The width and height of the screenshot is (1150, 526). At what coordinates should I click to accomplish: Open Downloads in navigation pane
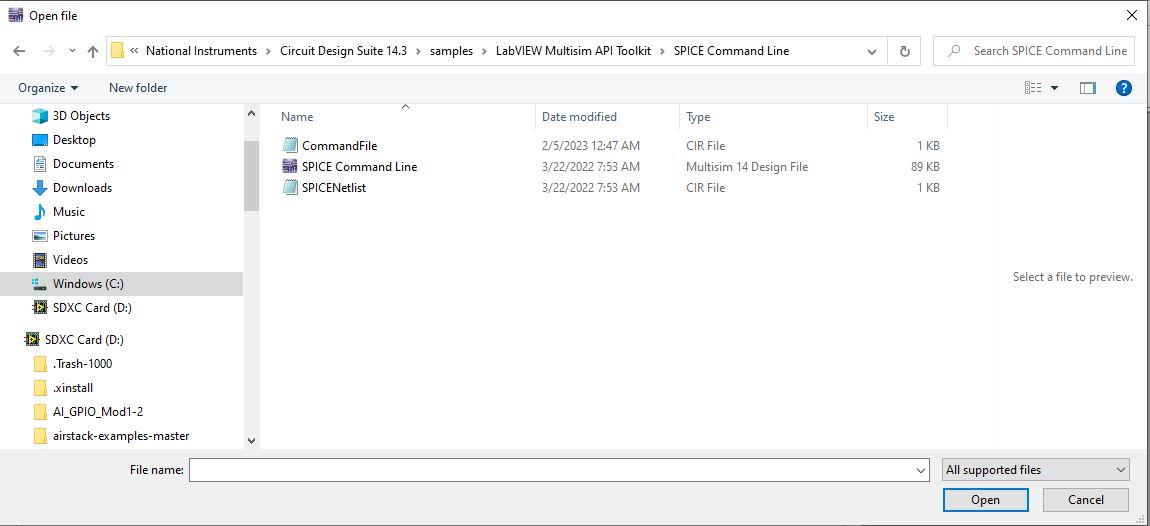[x=82, y=188]
